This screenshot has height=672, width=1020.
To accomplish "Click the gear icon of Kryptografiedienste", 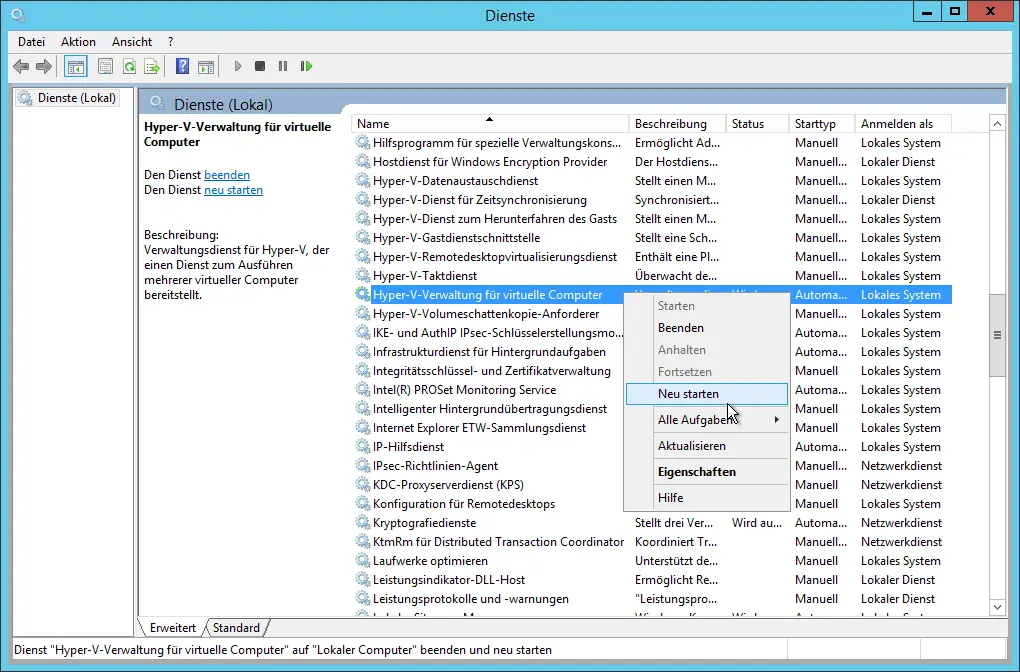I will 362,522.
